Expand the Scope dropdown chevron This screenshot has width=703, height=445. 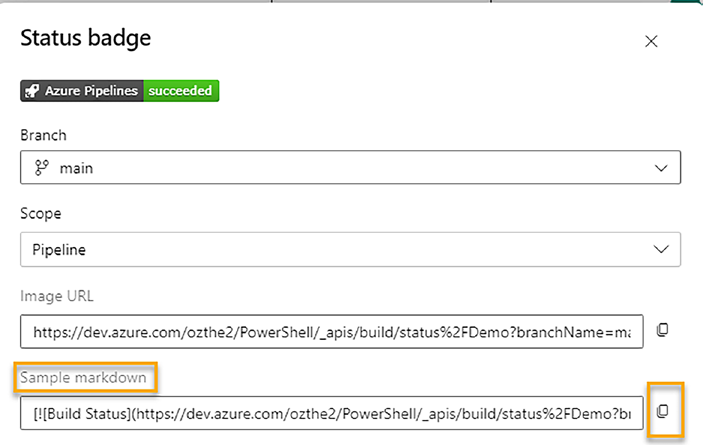coord(661,249)
